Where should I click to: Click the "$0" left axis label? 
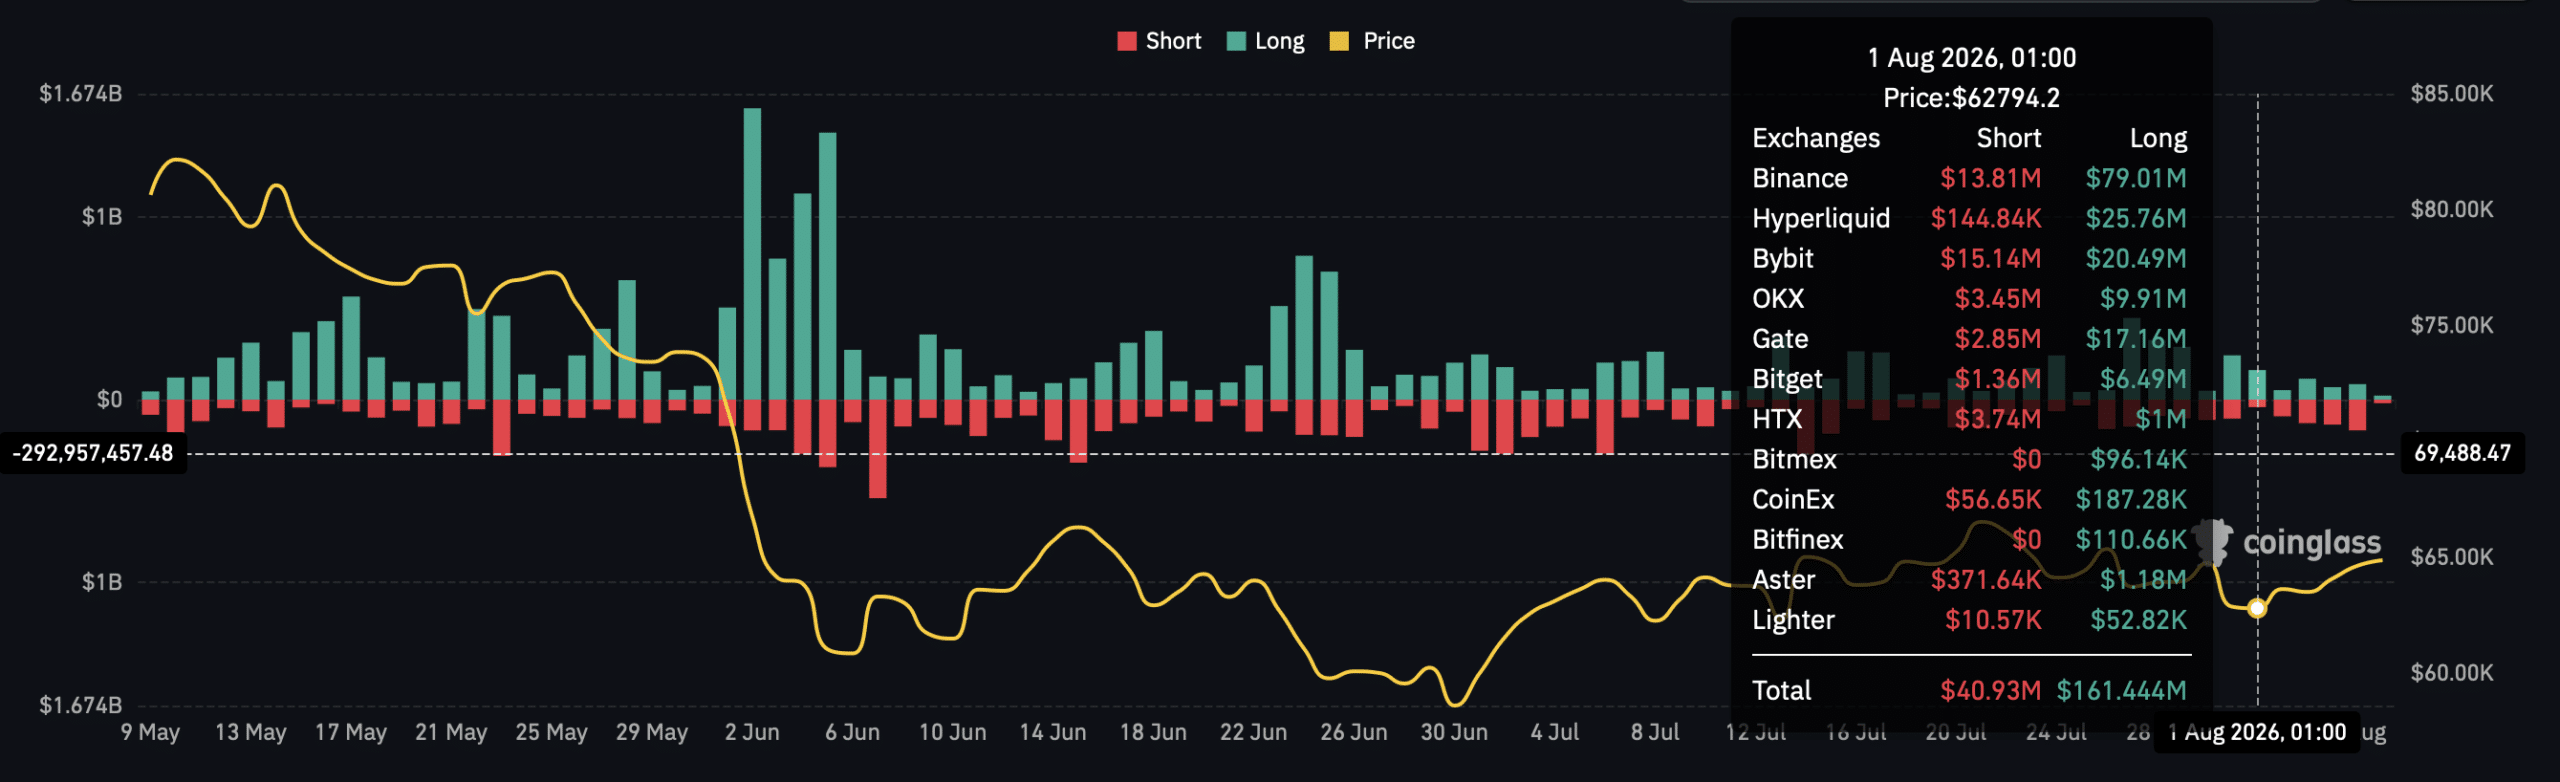109,400
